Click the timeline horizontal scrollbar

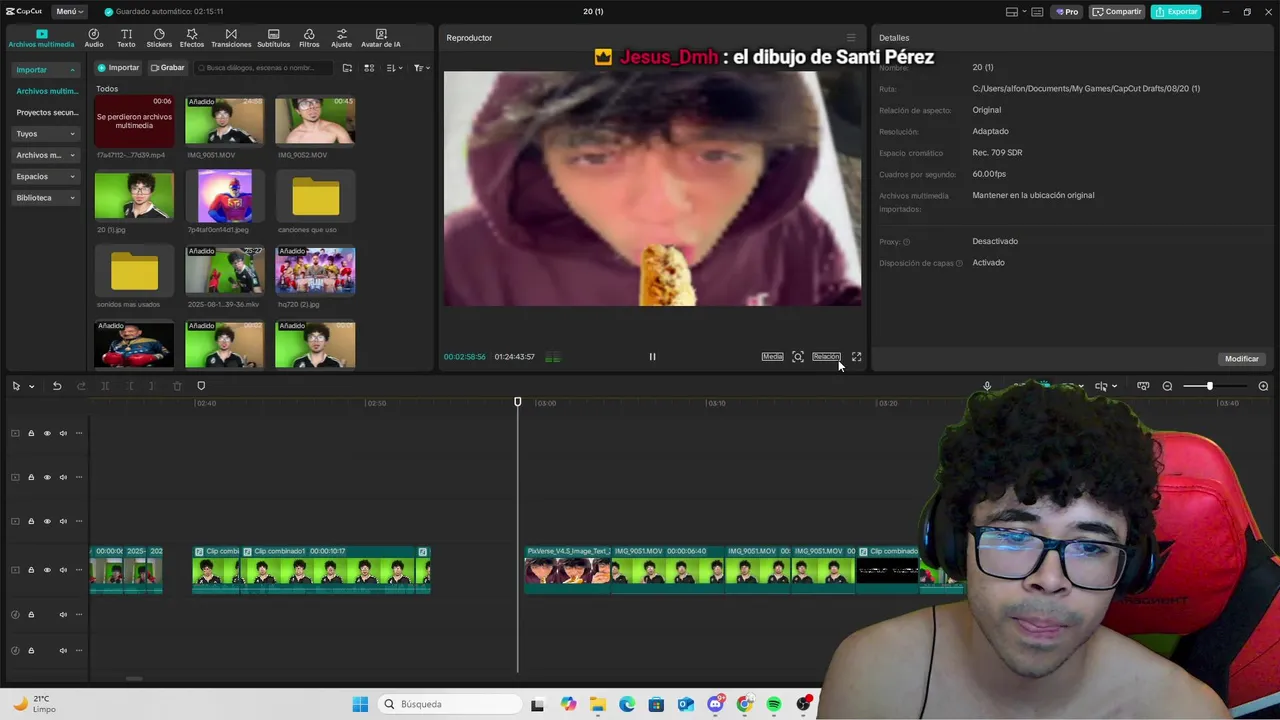(x=134, y=678)
